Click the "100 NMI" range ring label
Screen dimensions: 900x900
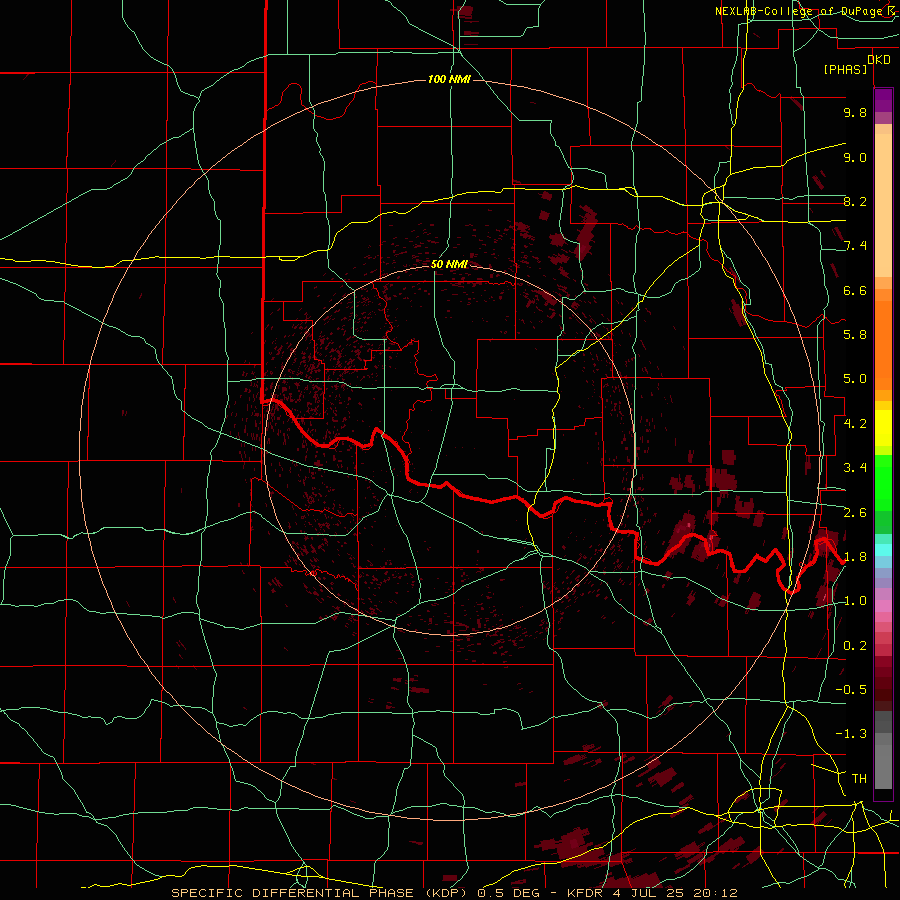pyautogui.click(x=449, y=79)
